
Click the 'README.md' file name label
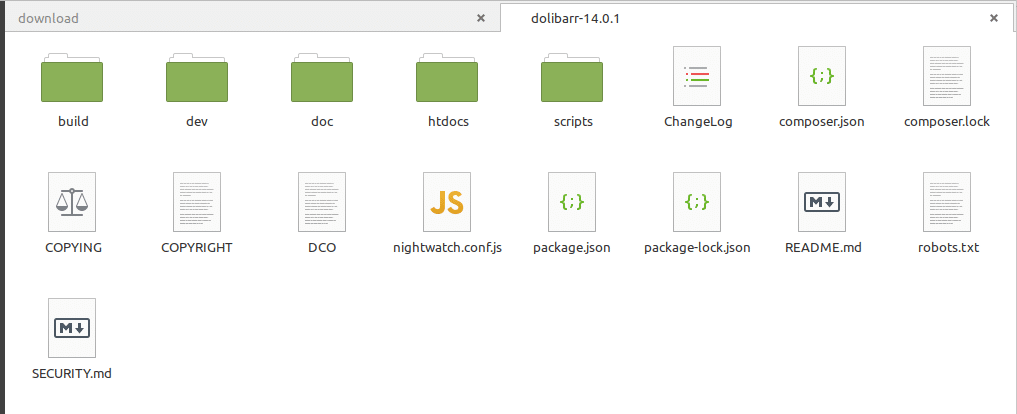click(x=823, y=247)
